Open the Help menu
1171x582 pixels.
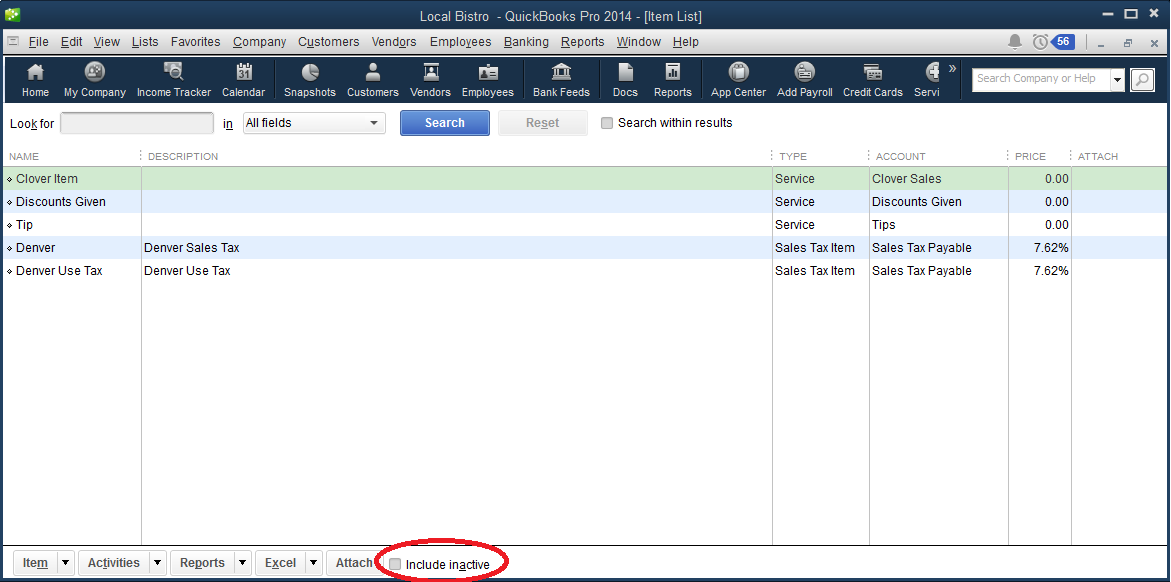pyautogui.click(x=686, y=42)
